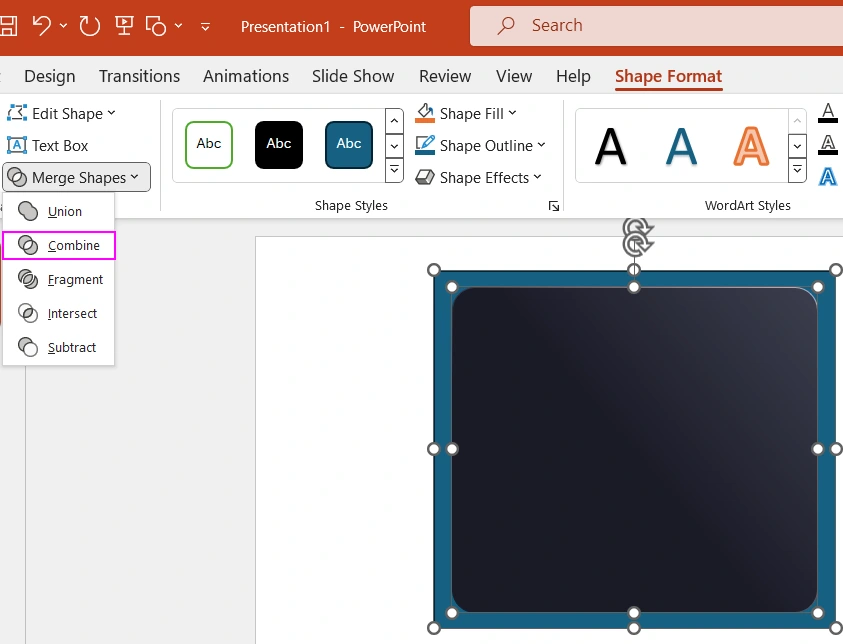Click the Start From Beginning presentation icon
The height and width of the screenshot is (644, 843).
click(x=124, y=25)
